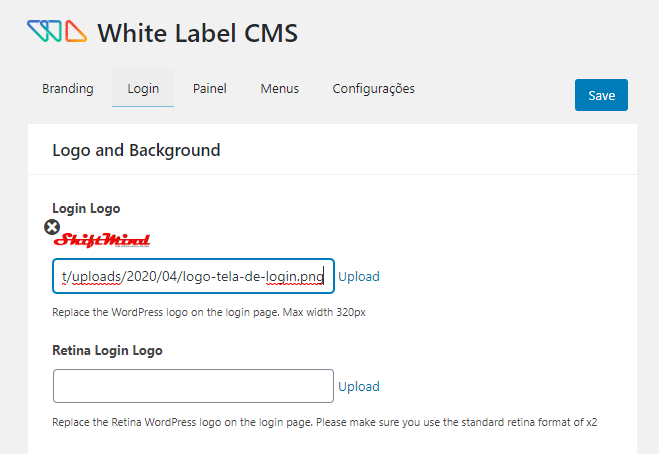This screenshot has height=454, width=659.
Task: Click the White Label CMS title text
Action: pos(197,33)
